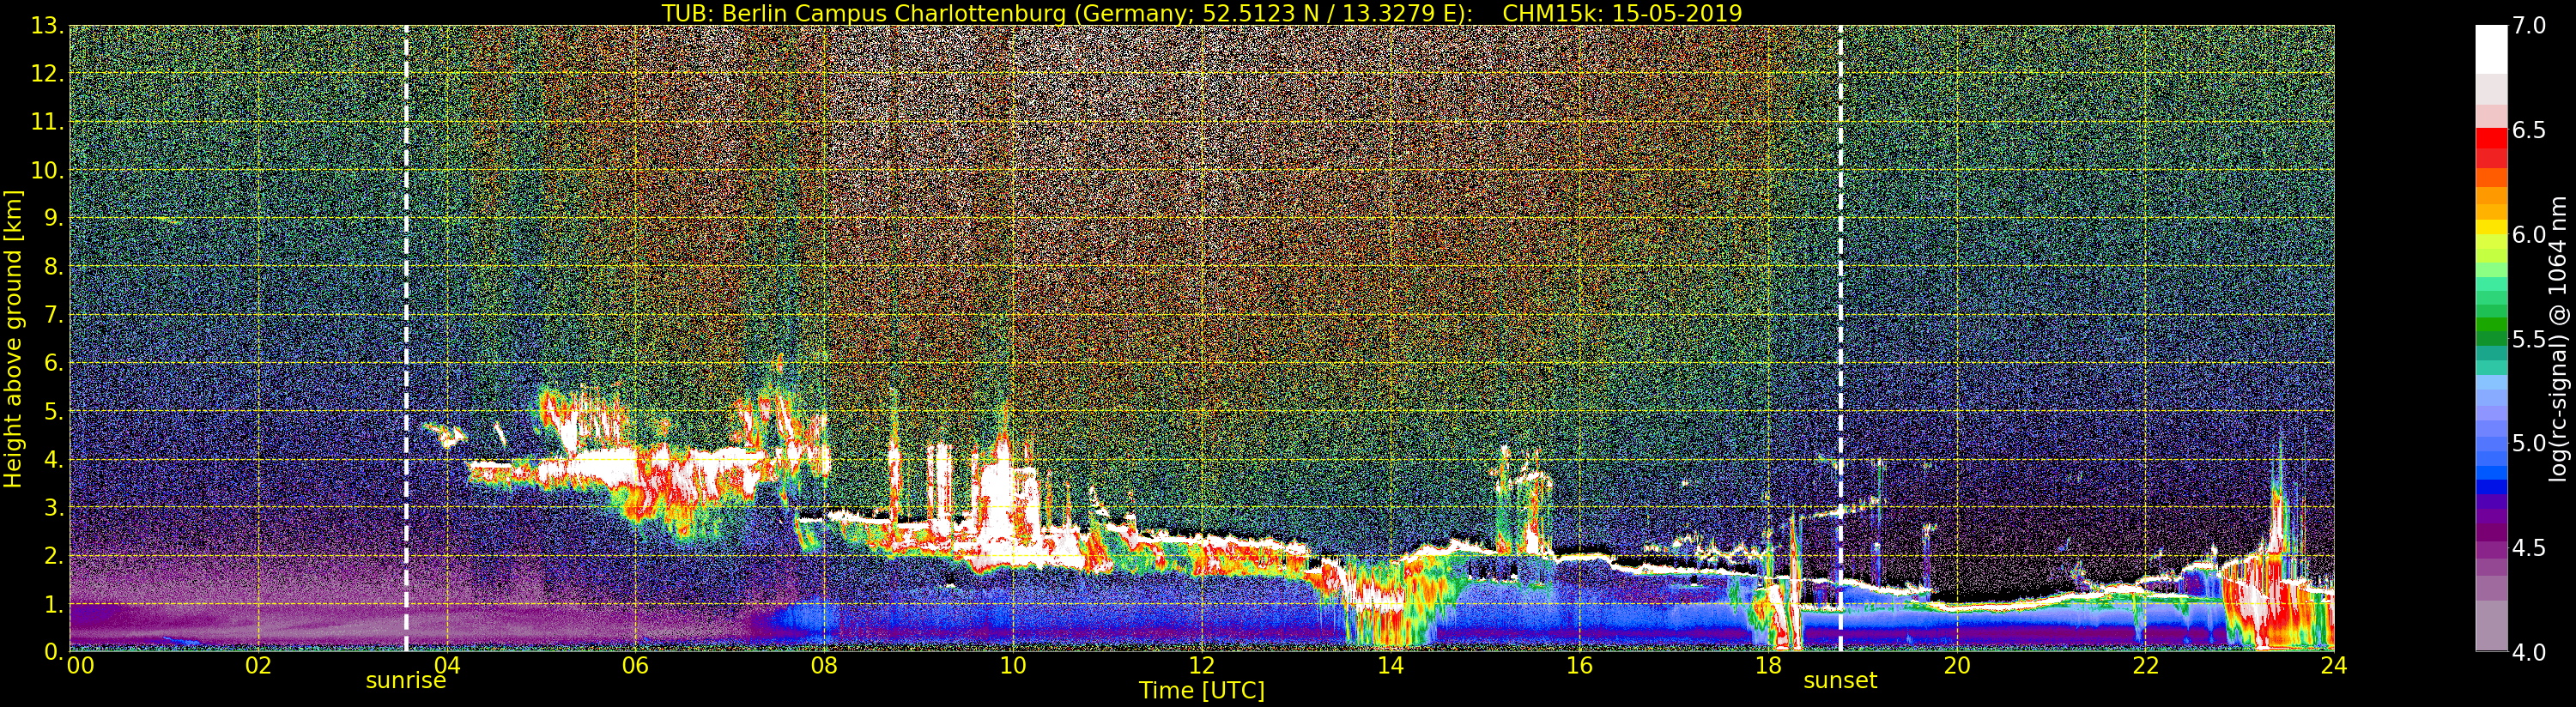This screenshot has width=2576, height=707.
Task: Click the colorbar tick label 5.0
Action: 2529,443
